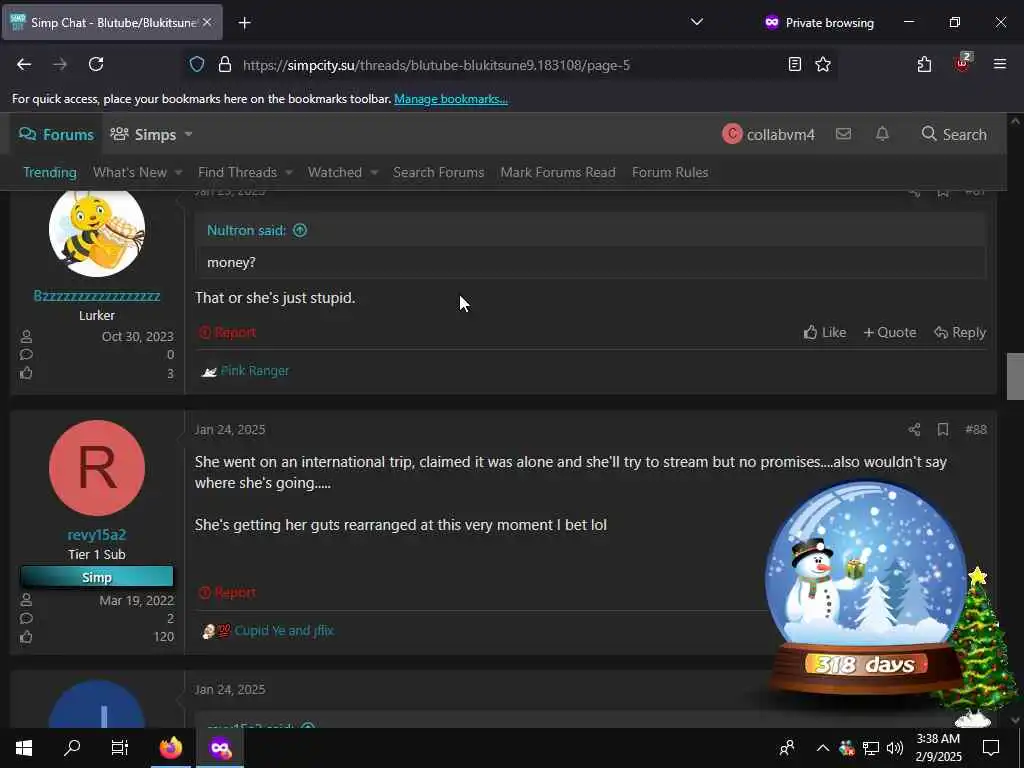
Task: Switch to Firefox private window taskbar icon
Action: click(x=221, y=747)
